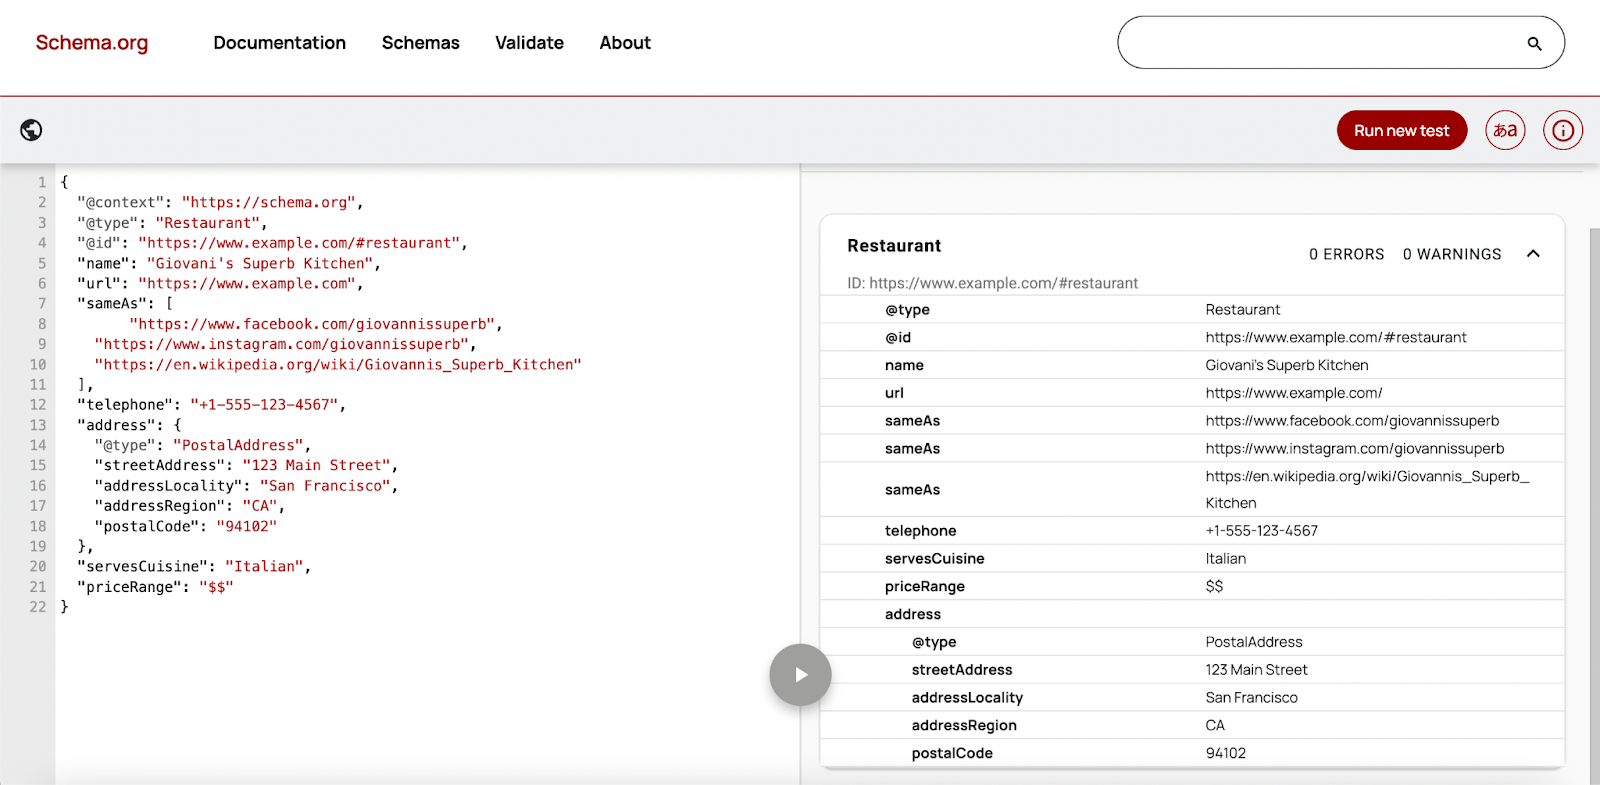
Task: Open the language switcher icon
Action: [x=1505, y=130]
